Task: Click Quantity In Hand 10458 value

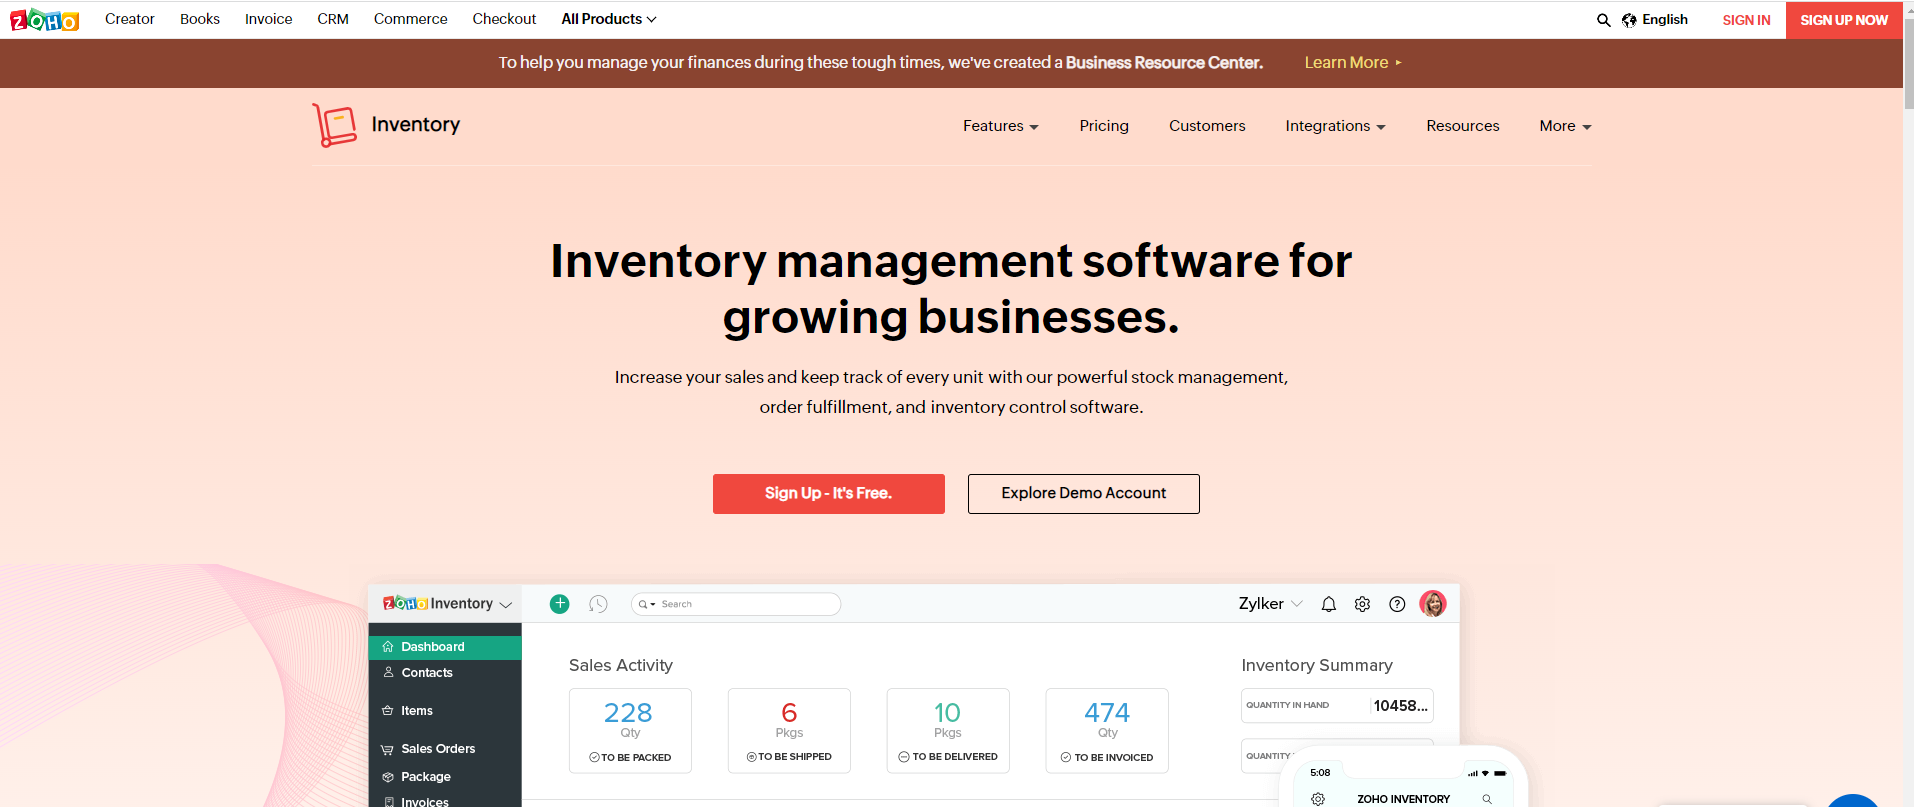Action: click(1400, 706)
